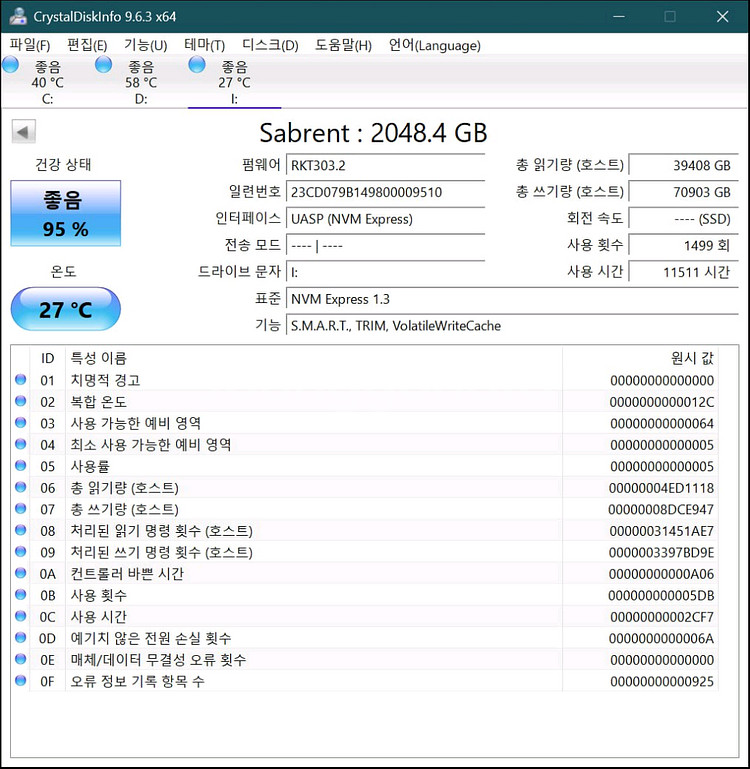
Task: Click the 27 °C temperature button
Action: coord(66,309)
